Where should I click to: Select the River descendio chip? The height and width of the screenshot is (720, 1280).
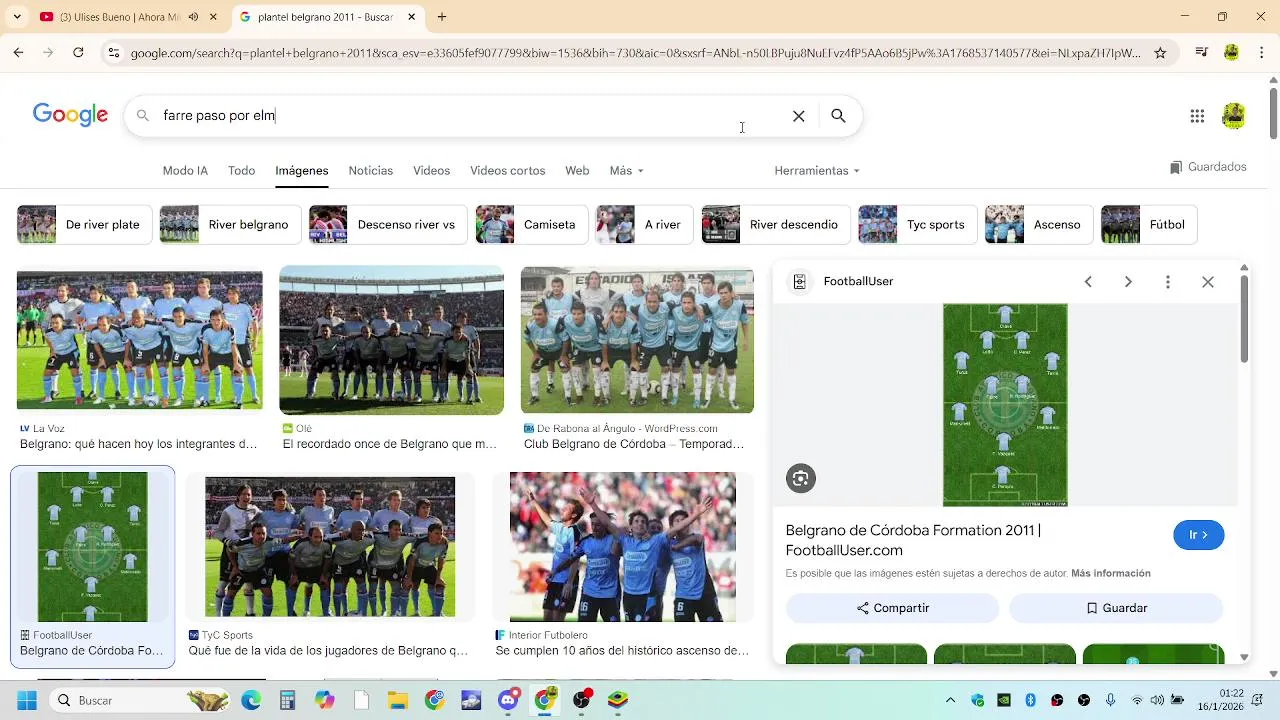[776, 225]
